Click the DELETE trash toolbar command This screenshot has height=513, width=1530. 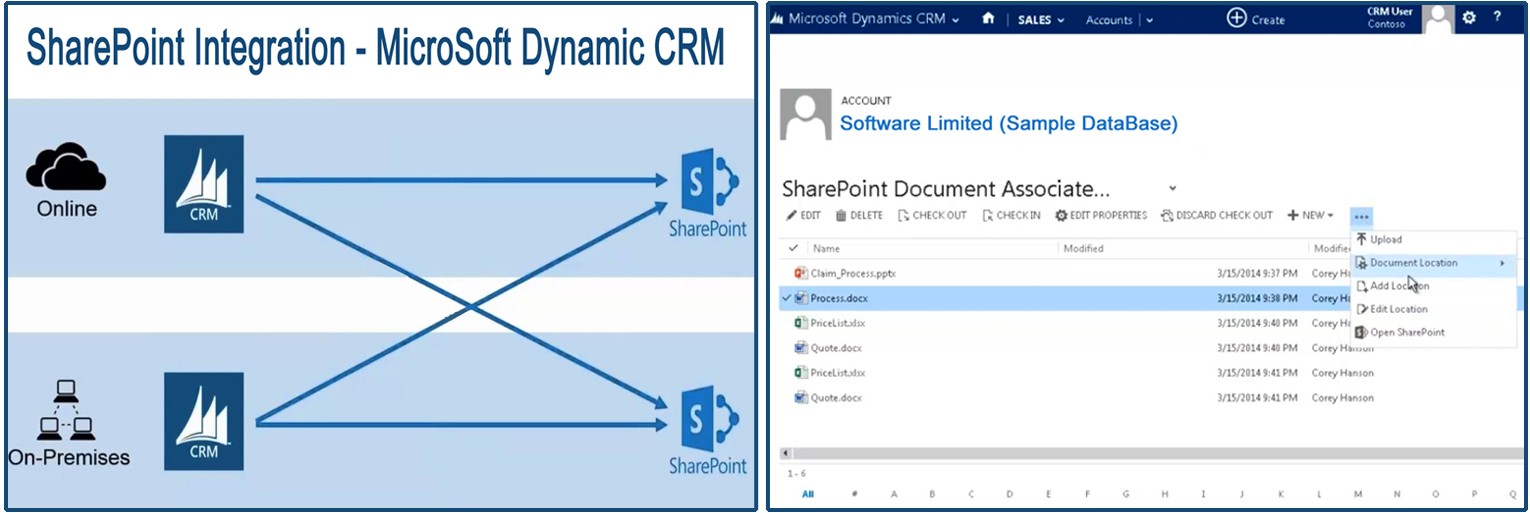coord(859,215)
